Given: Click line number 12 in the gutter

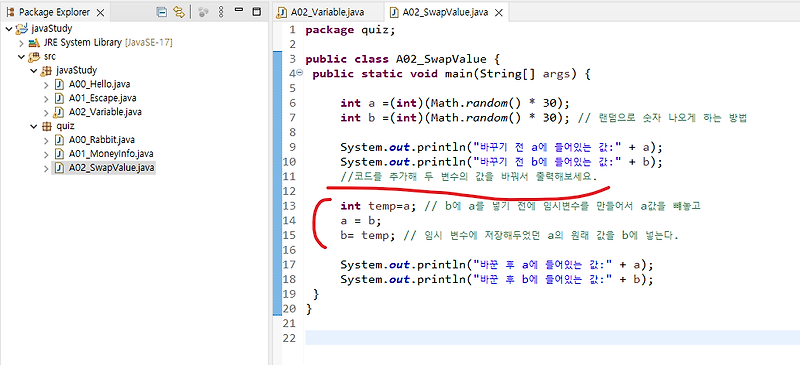Looking at the screenshot, I should pyautogui.click(x=289, y=191).
